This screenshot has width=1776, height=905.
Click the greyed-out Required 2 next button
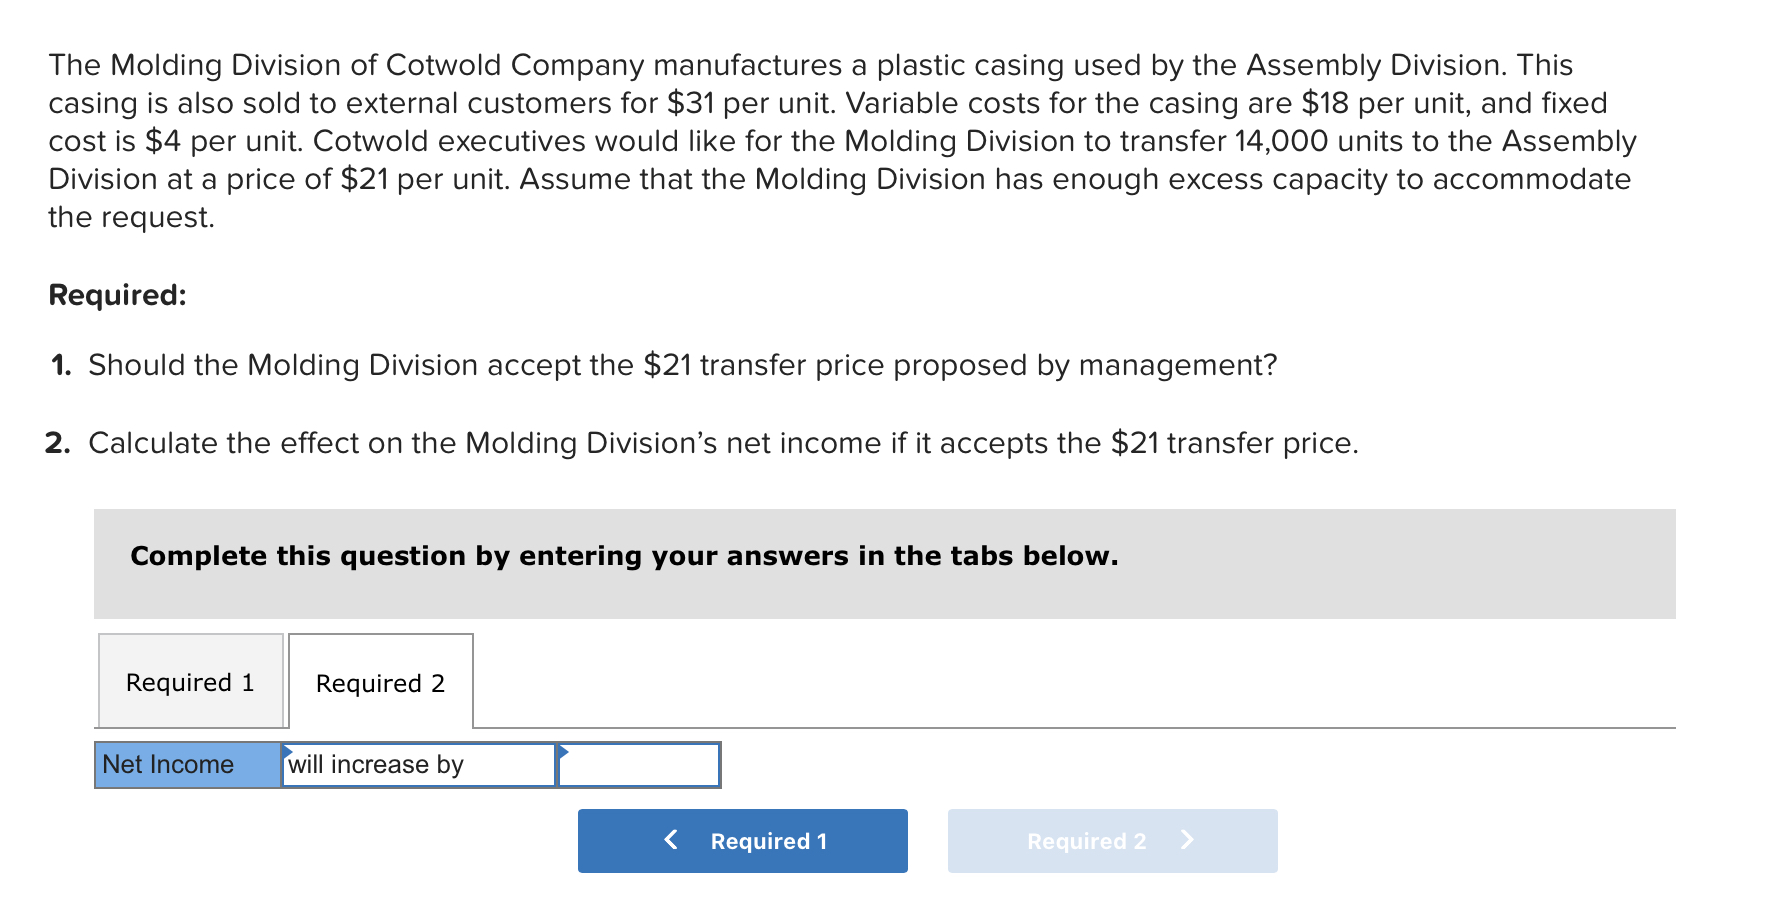[1113, 841]
